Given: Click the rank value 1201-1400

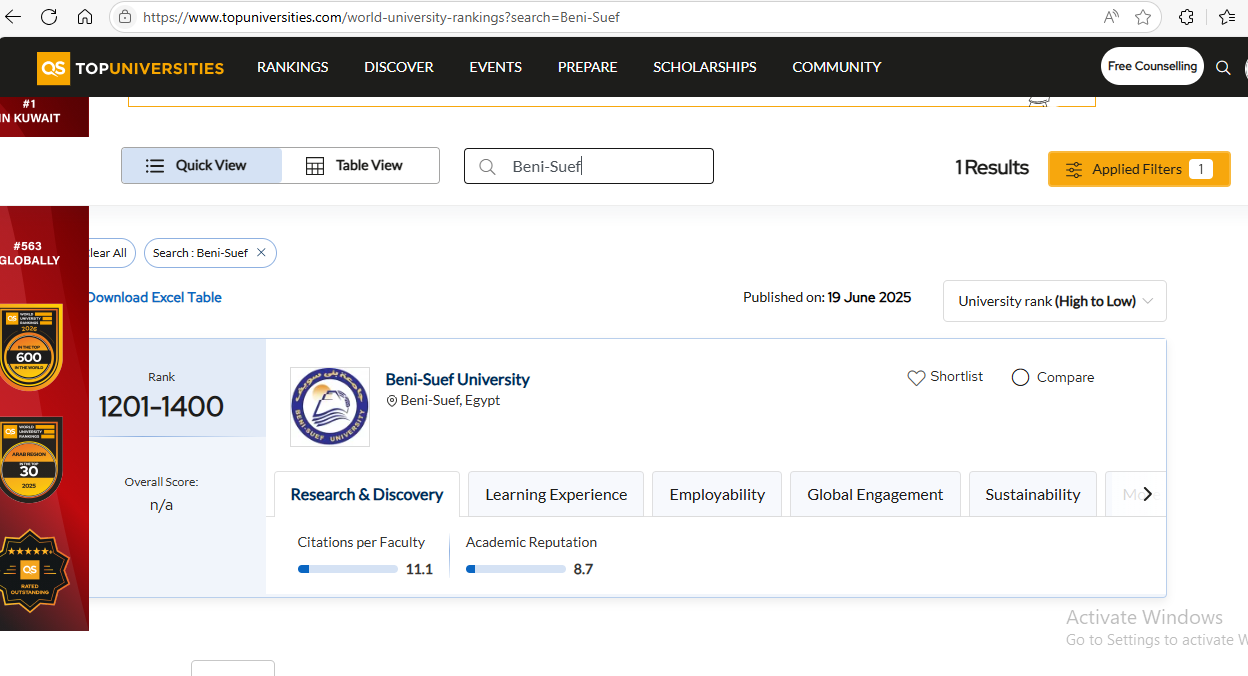Looking at the screenshot, I should (161, 407).
